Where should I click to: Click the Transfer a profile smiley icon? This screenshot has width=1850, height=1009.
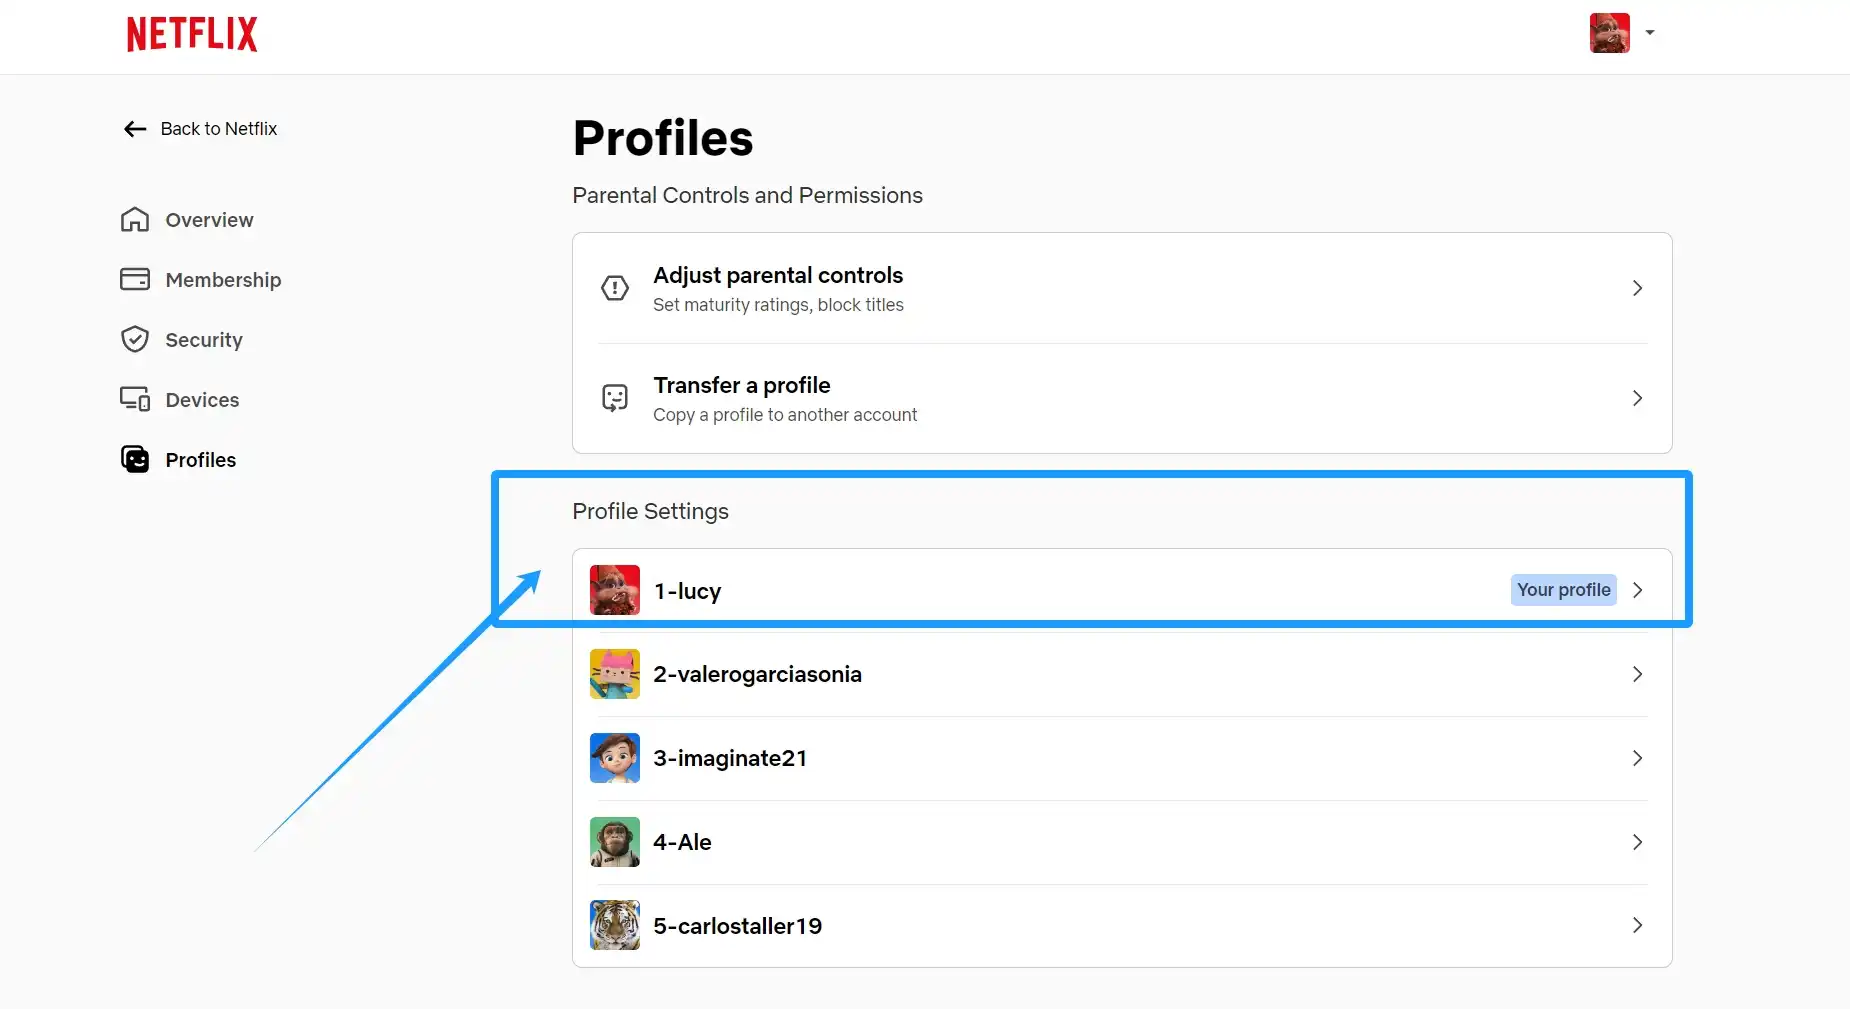click(615, 398)
